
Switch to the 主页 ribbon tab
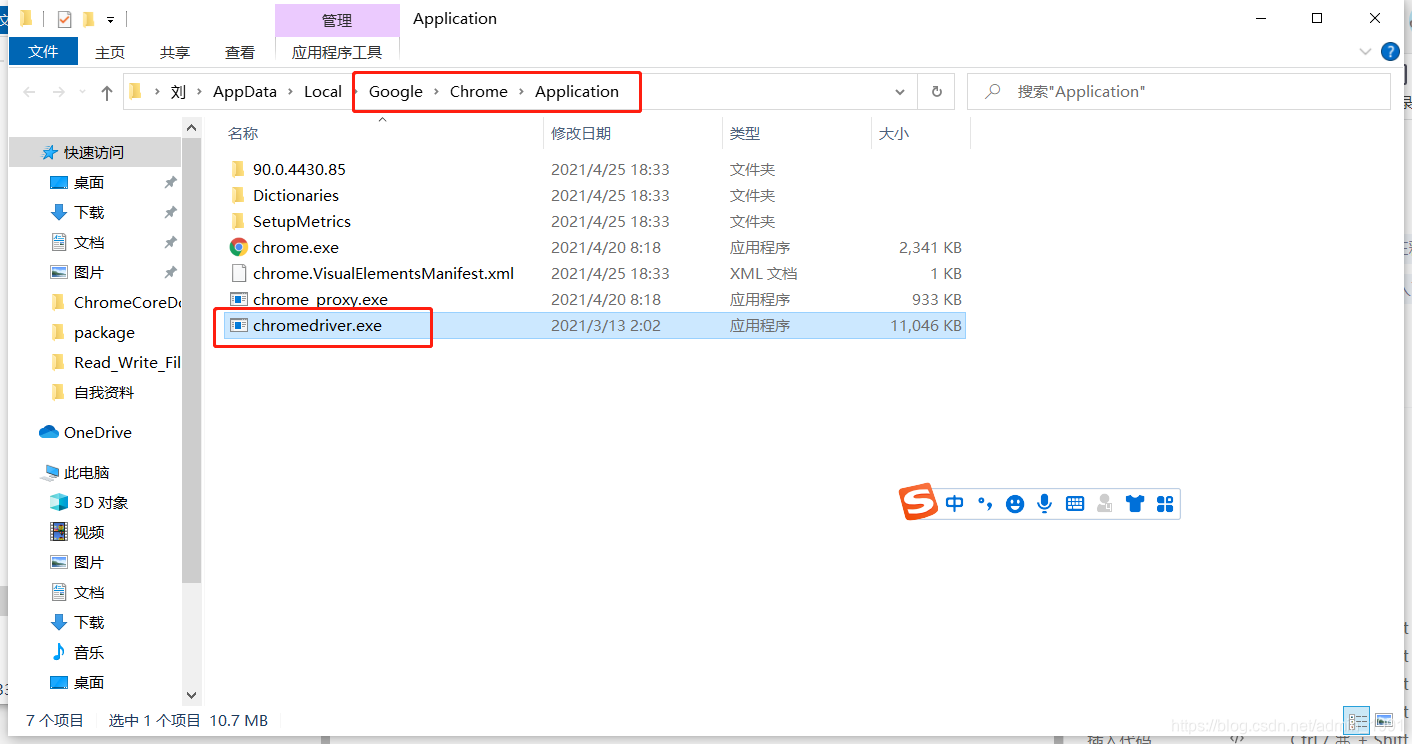110,52
